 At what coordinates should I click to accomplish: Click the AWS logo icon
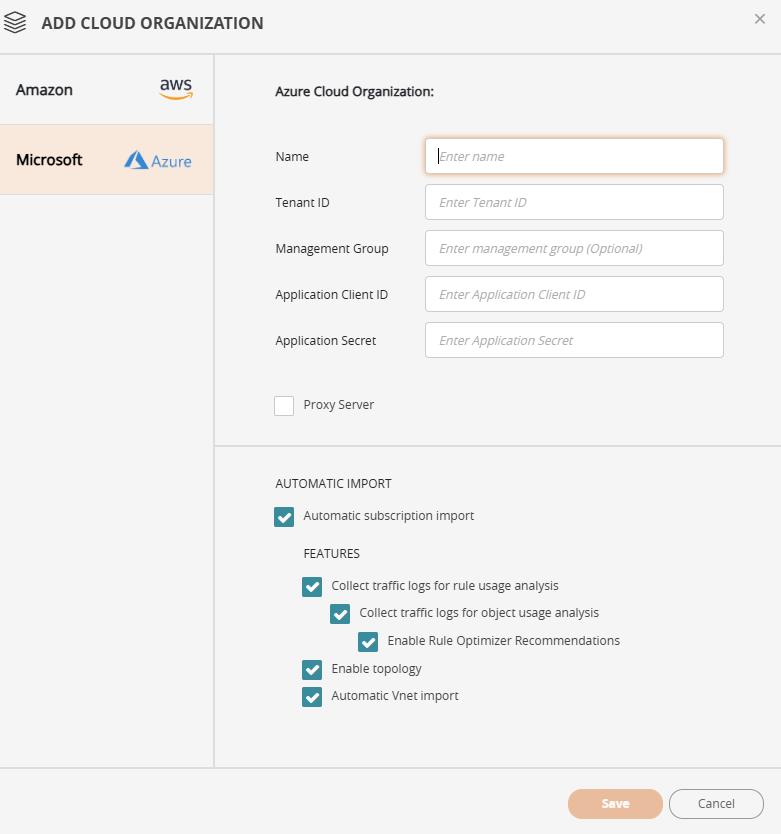tap(176, 90)
